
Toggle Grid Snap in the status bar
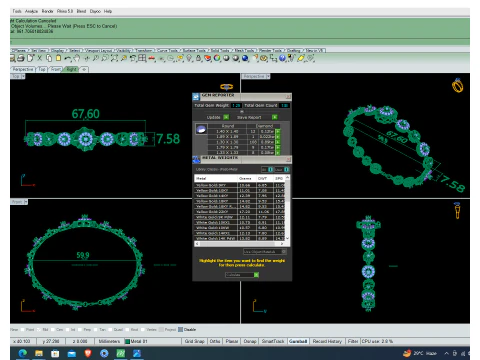(x=194, y=341)
